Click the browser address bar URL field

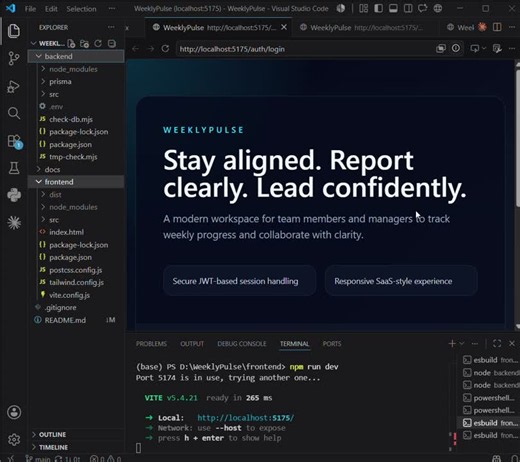pyautogui.click(x=305, y=49)
